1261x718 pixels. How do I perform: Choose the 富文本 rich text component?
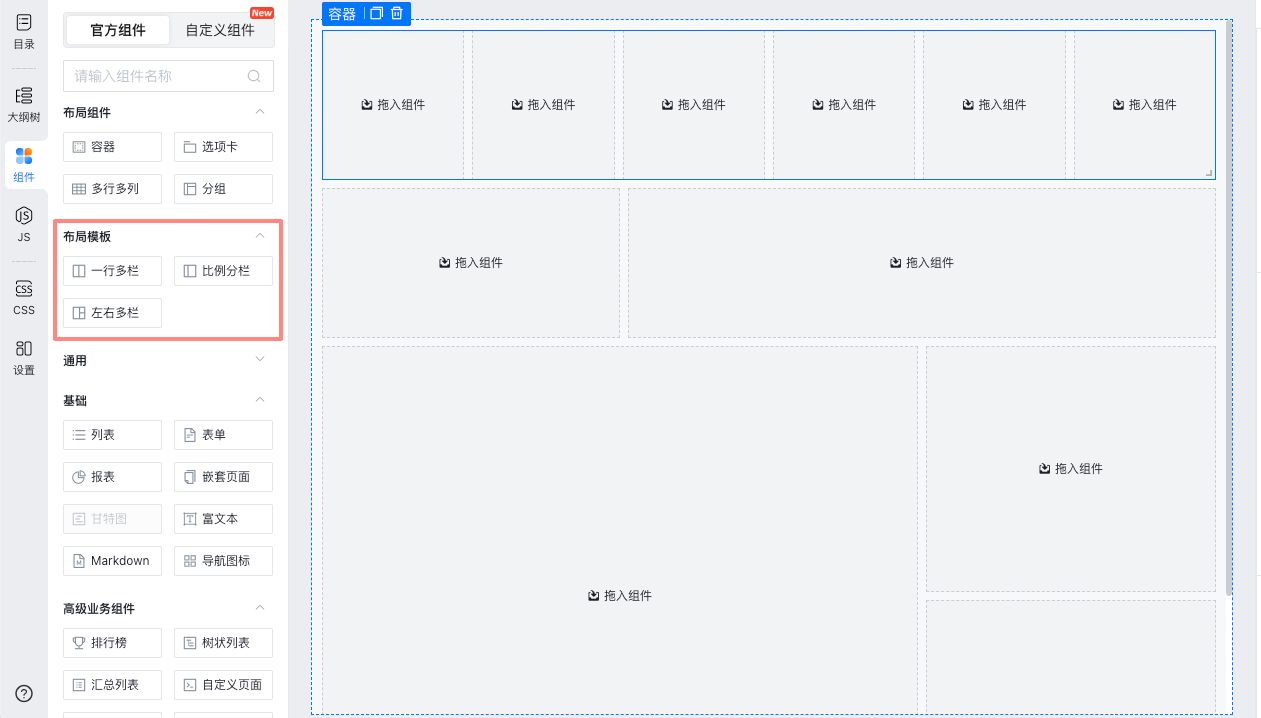pyautogui.click(x=223, y=519)
